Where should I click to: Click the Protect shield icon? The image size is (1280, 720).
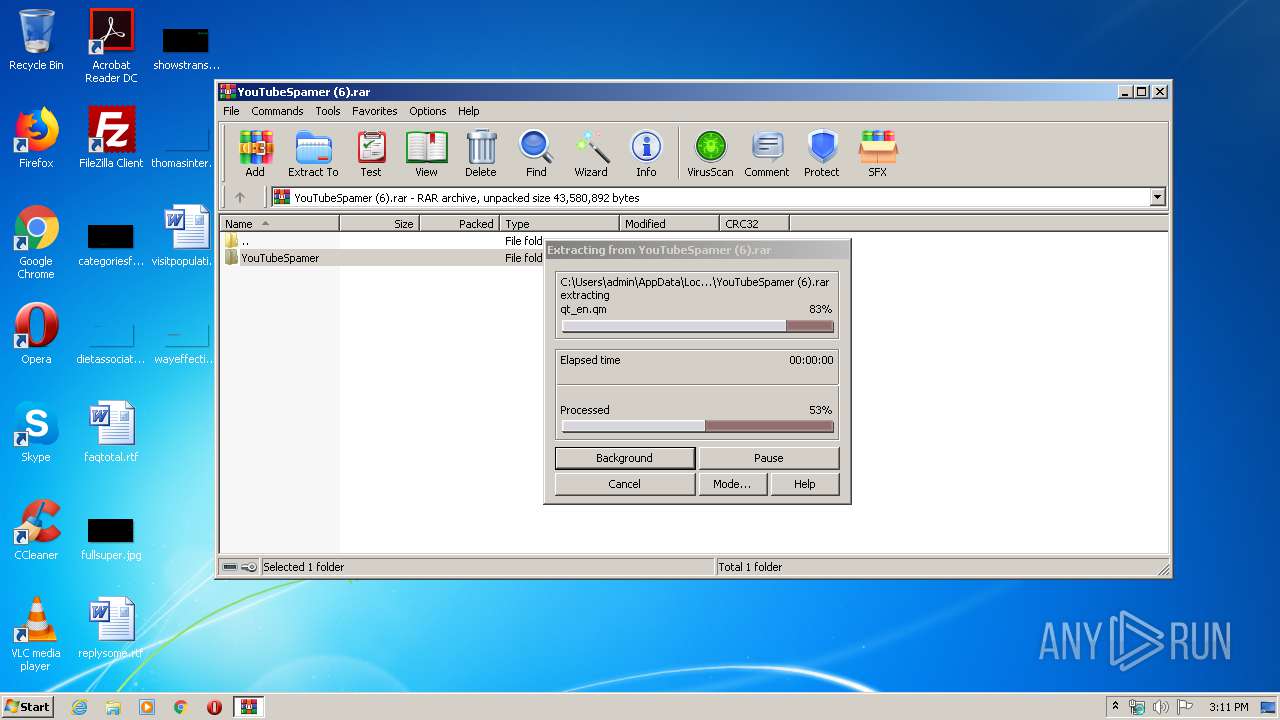click(x=822, y=154)
